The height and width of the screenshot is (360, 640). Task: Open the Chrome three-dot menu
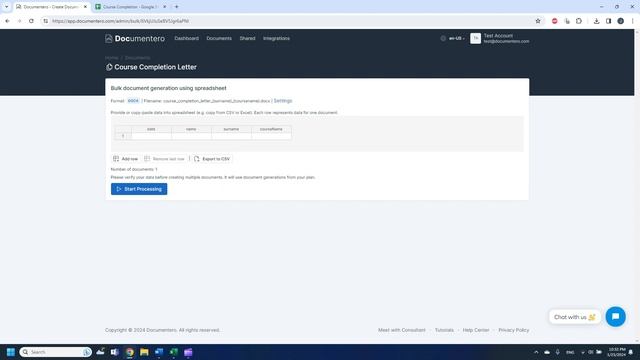coord(633,21)
